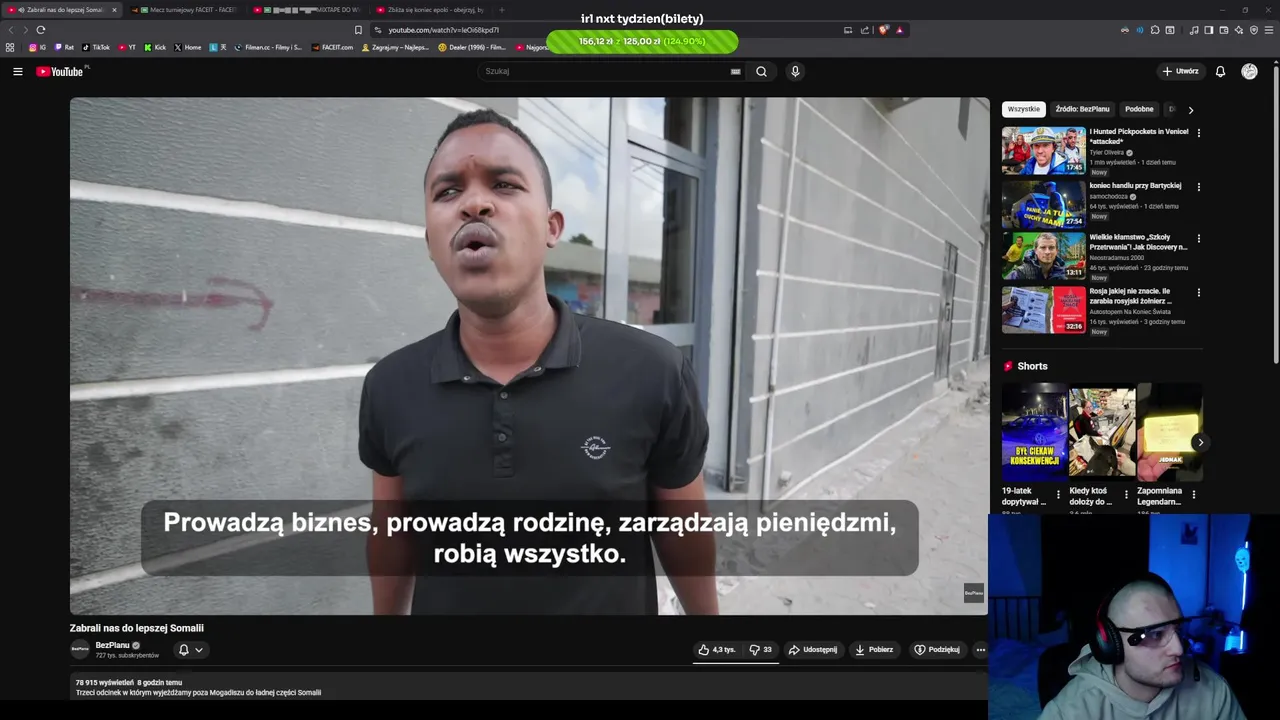
Task: Start voice search with the microphone
Action: pyautogui.click(x=795, y=71)
